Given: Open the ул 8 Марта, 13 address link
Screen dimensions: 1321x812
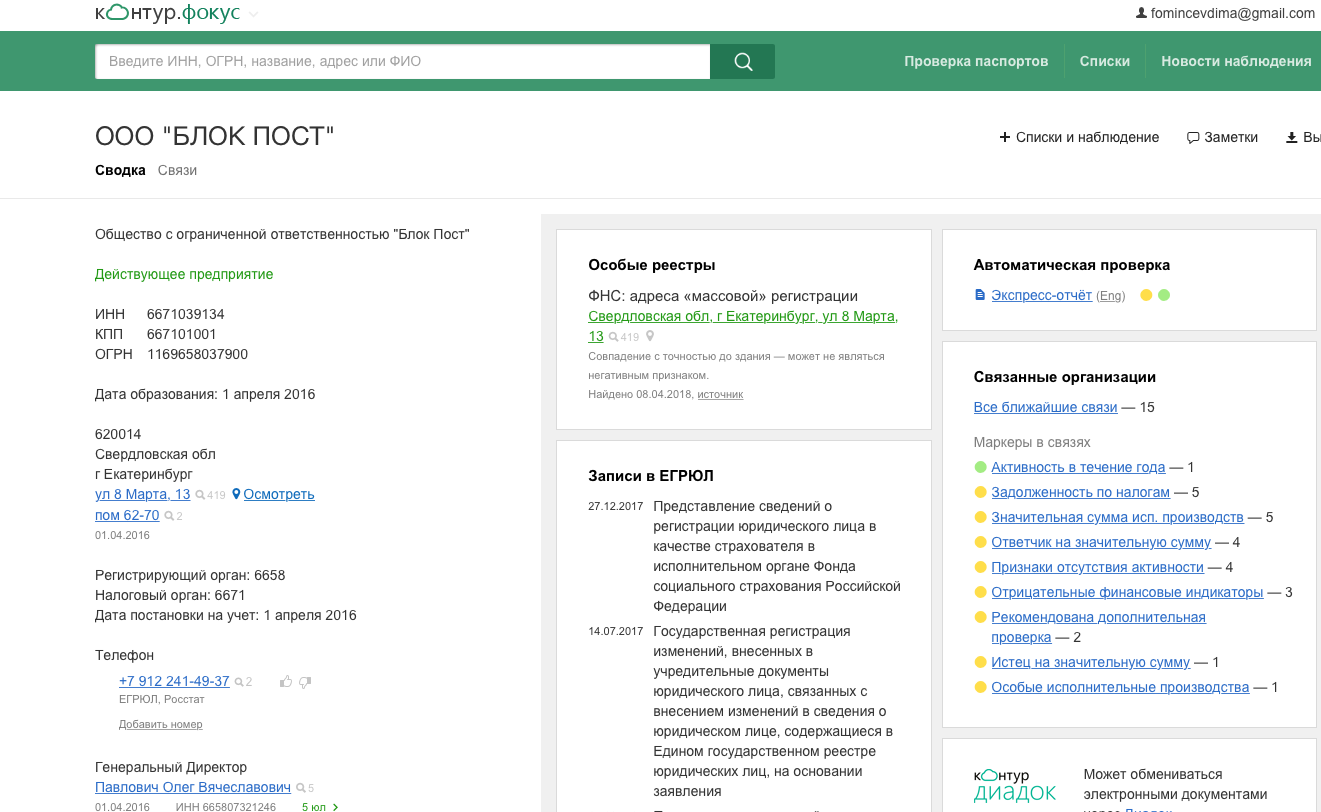Looking at the screenshot, I should 142,494.
